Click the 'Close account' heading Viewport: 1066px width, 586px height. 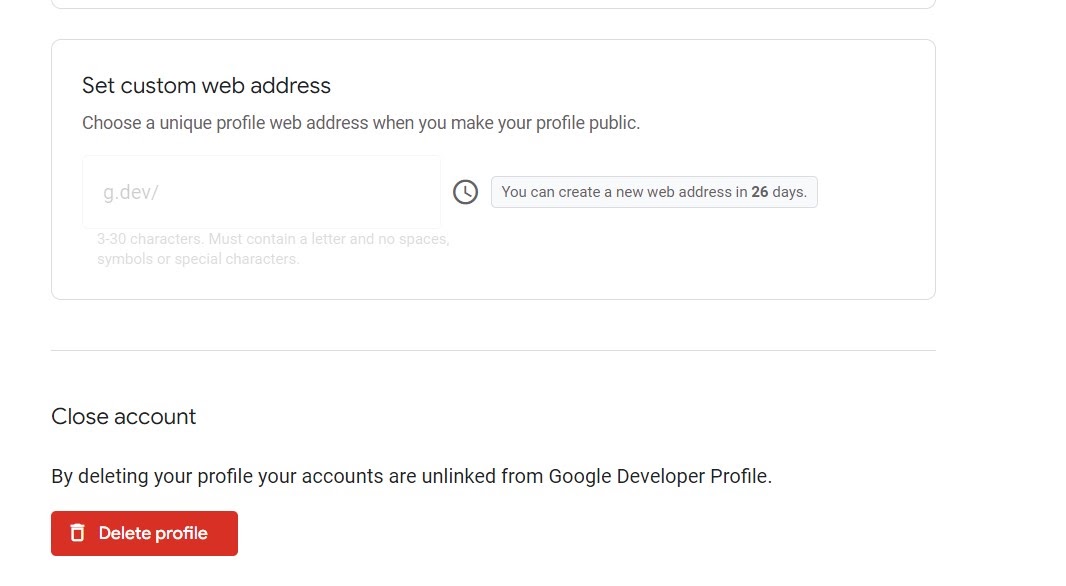123,417
